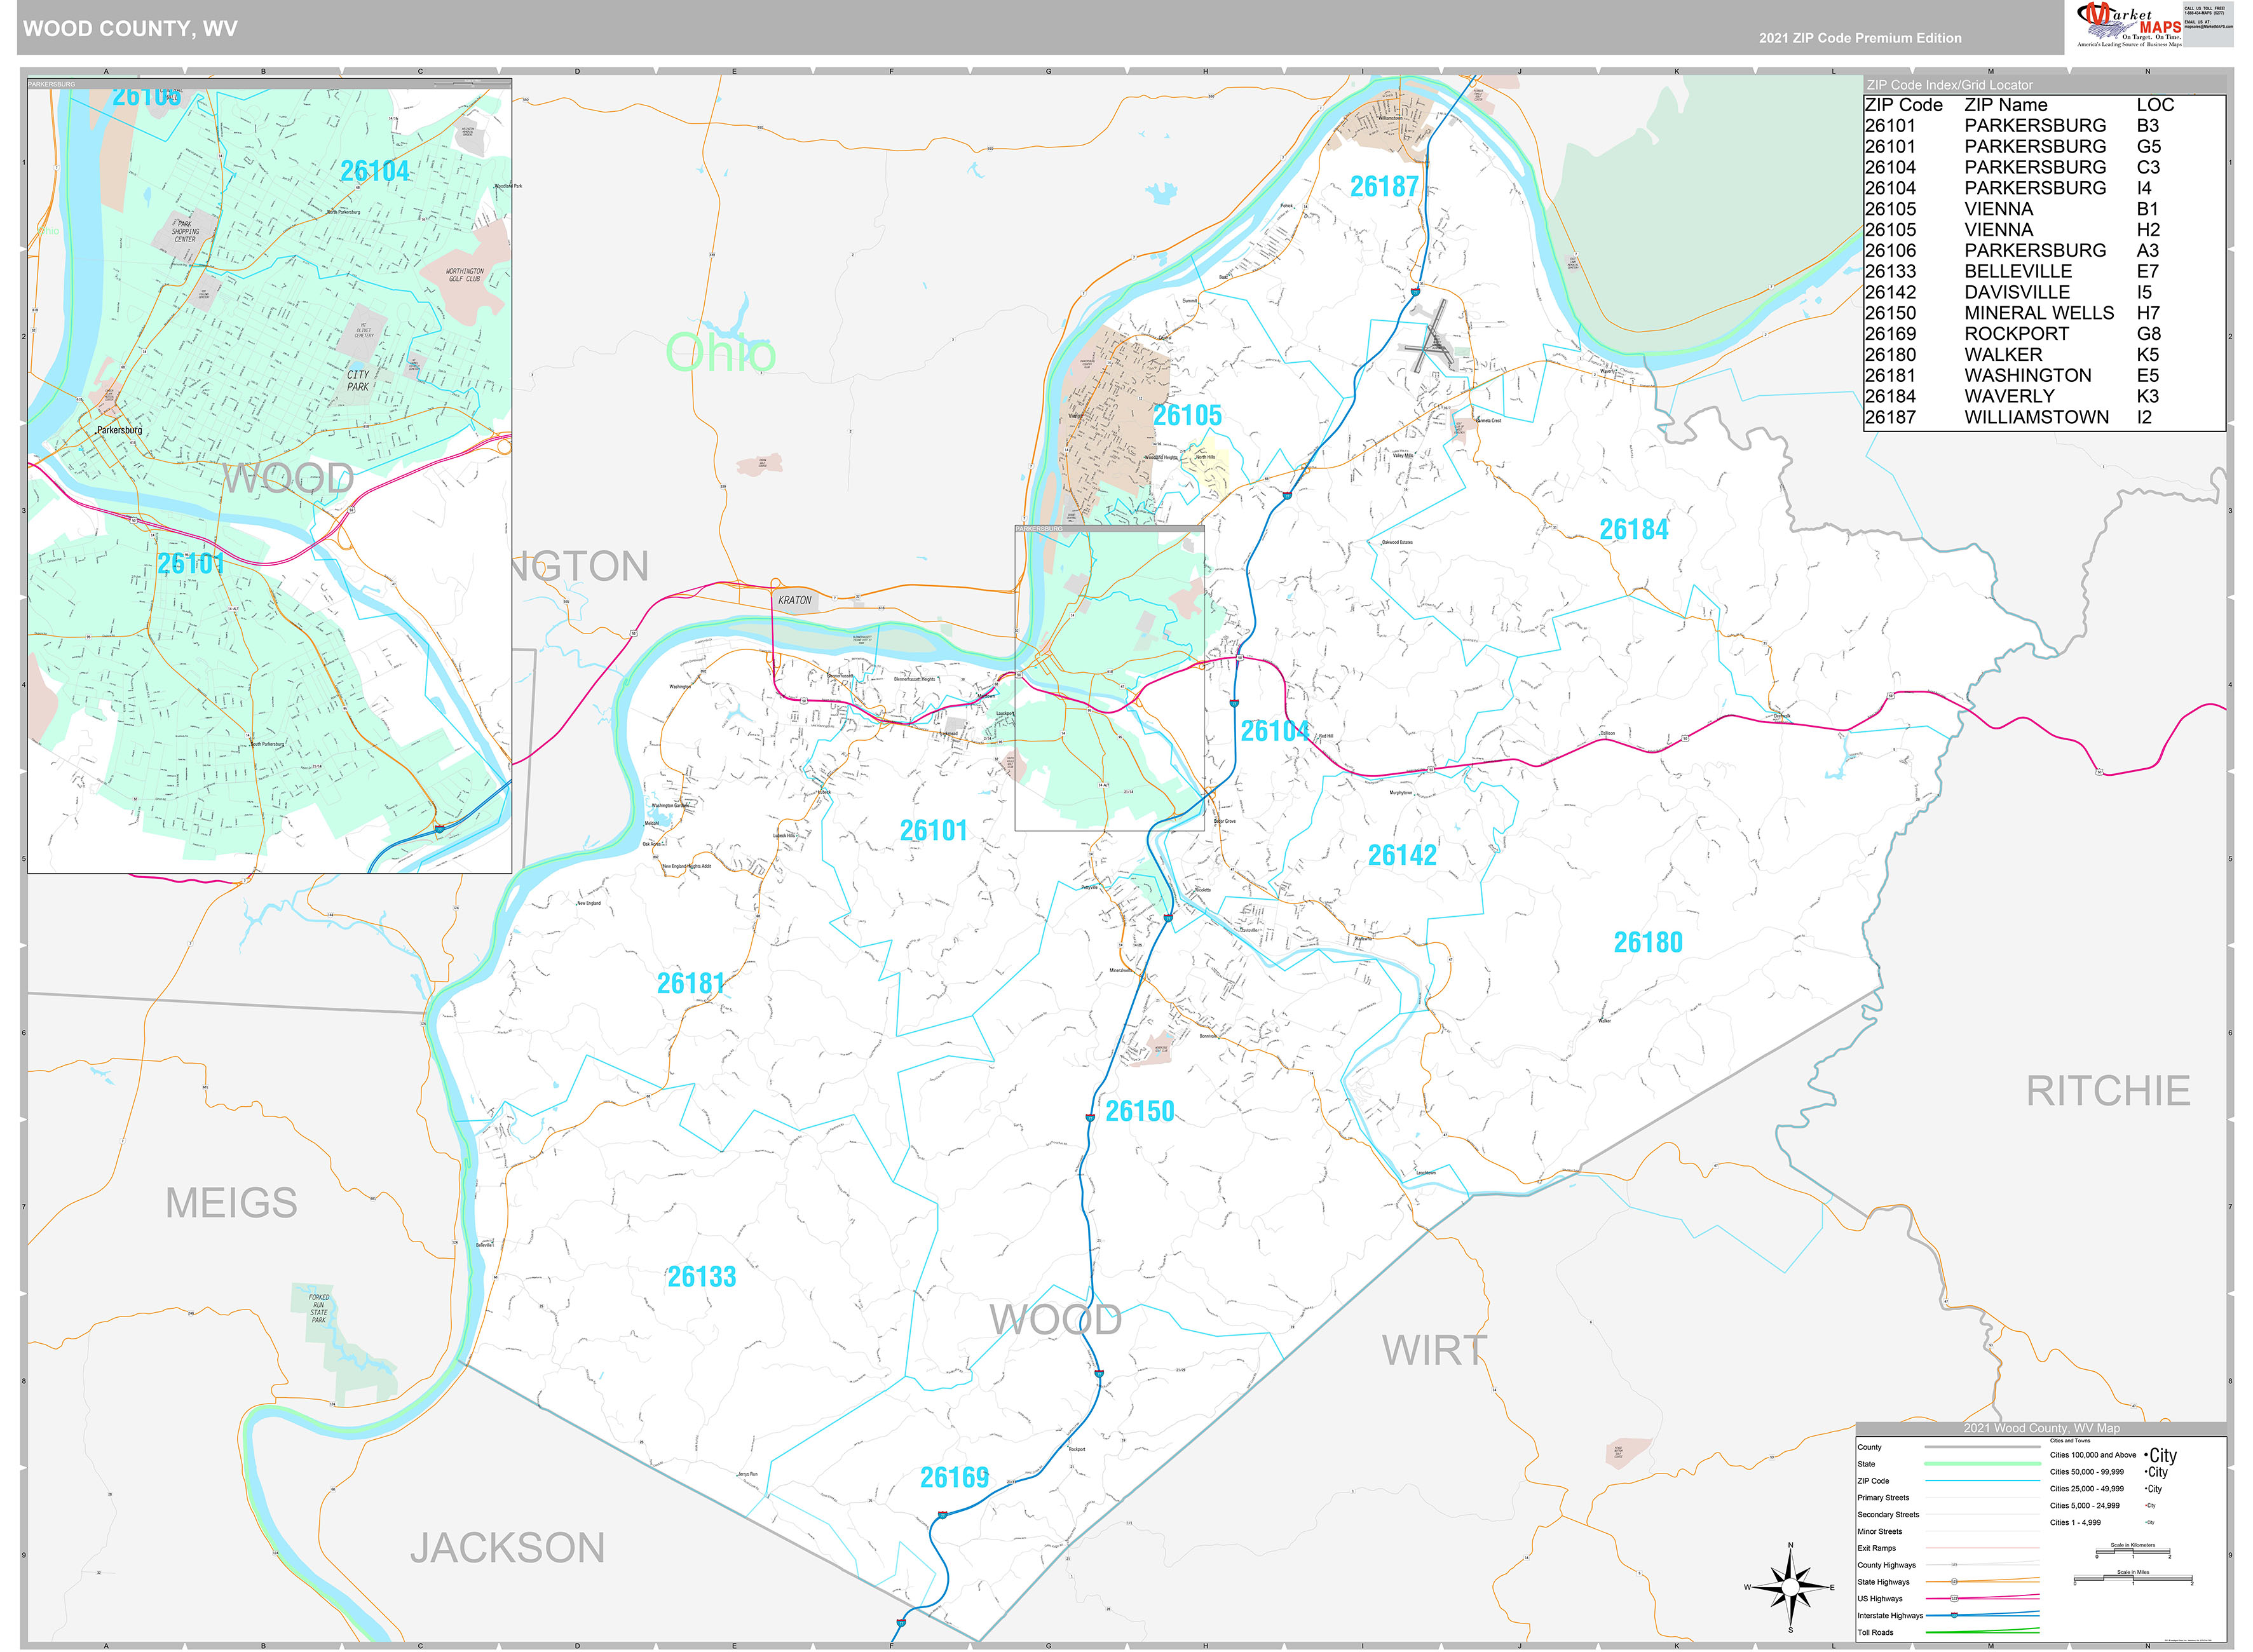The height and width of the screenshot is (1652, 2253).
Task: Click the 26180 ZIP code label
Action: tap(1648, 942)
